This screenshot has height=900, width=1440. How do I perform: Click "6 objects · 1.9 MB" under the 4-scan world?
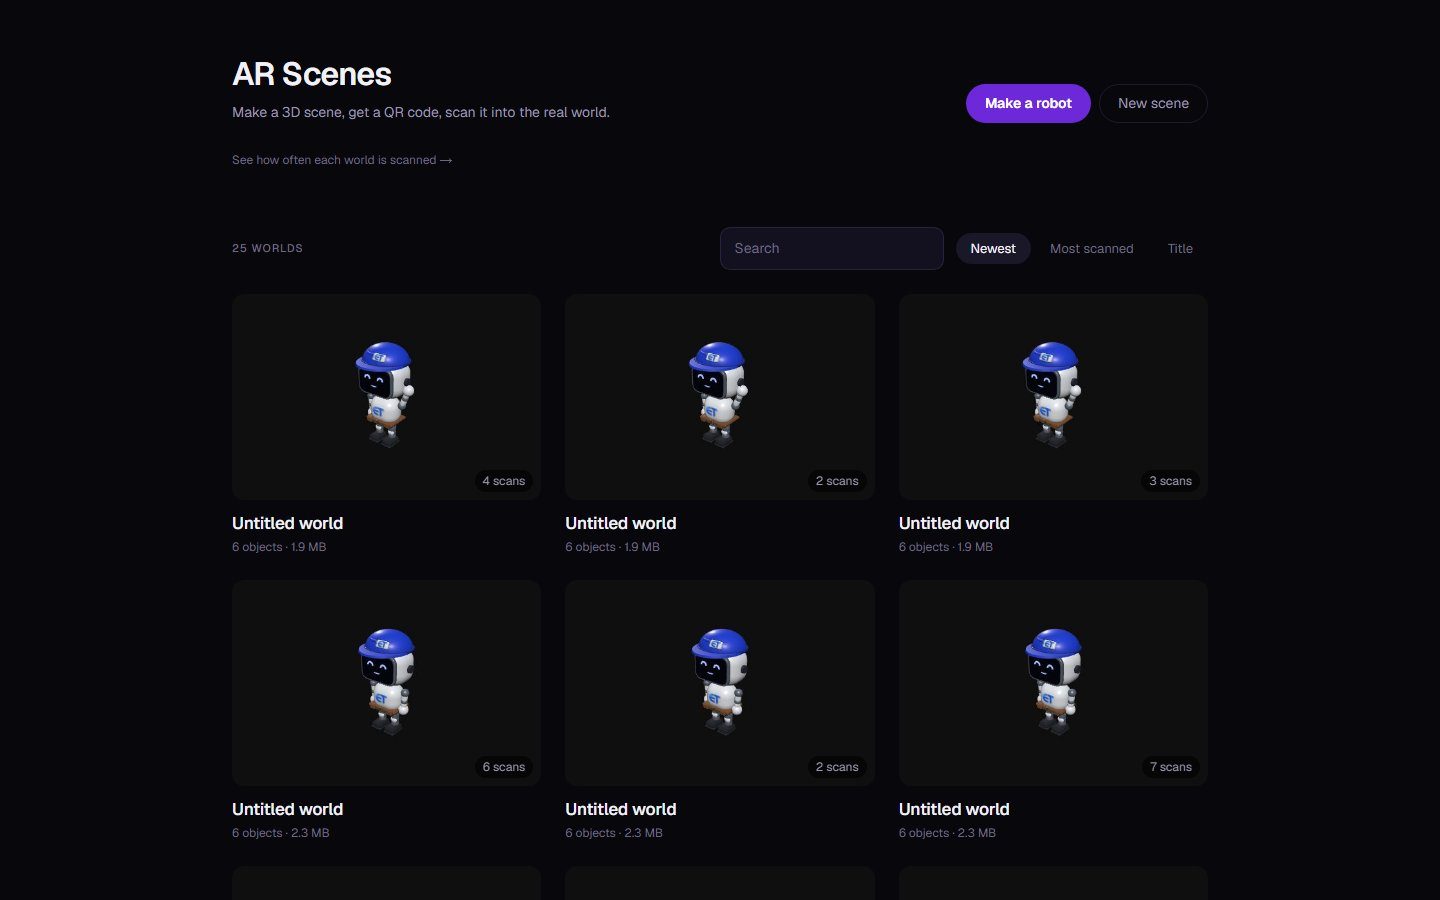tap(279, 547)
